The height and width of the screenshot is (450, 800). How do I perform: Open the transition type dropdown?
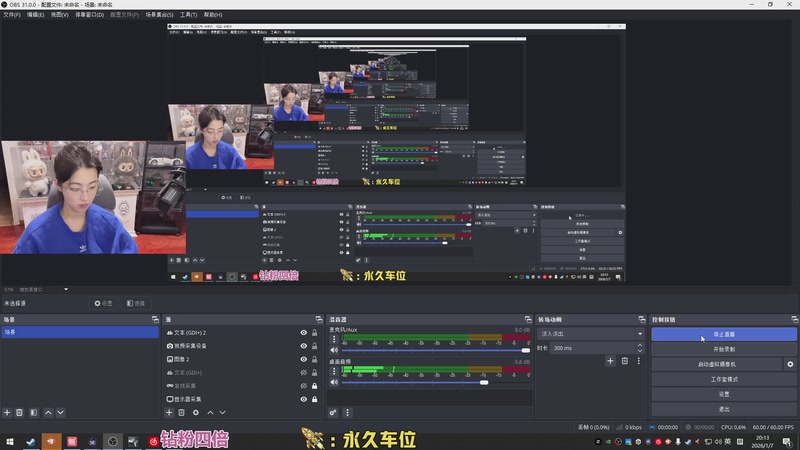pyautogui.click(x=591, y=334)
